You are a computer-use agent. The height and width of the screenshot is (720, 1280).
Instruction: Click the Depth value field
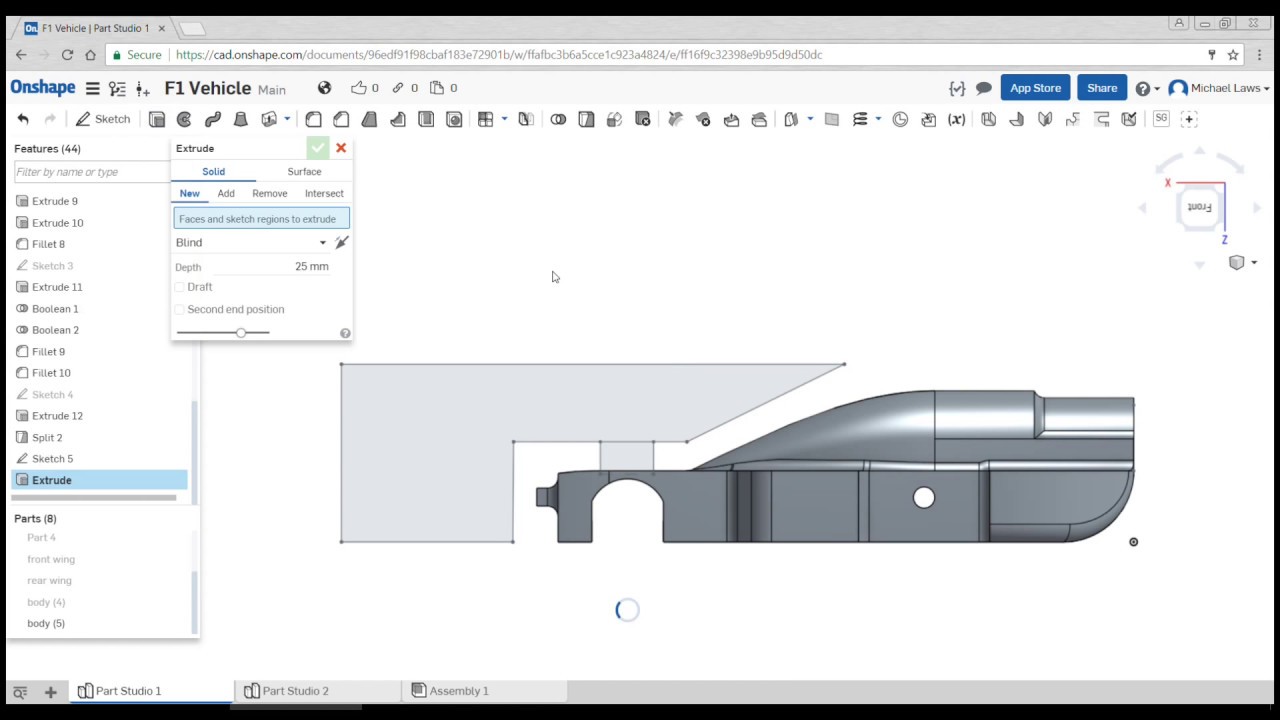(x=271, y=267)
